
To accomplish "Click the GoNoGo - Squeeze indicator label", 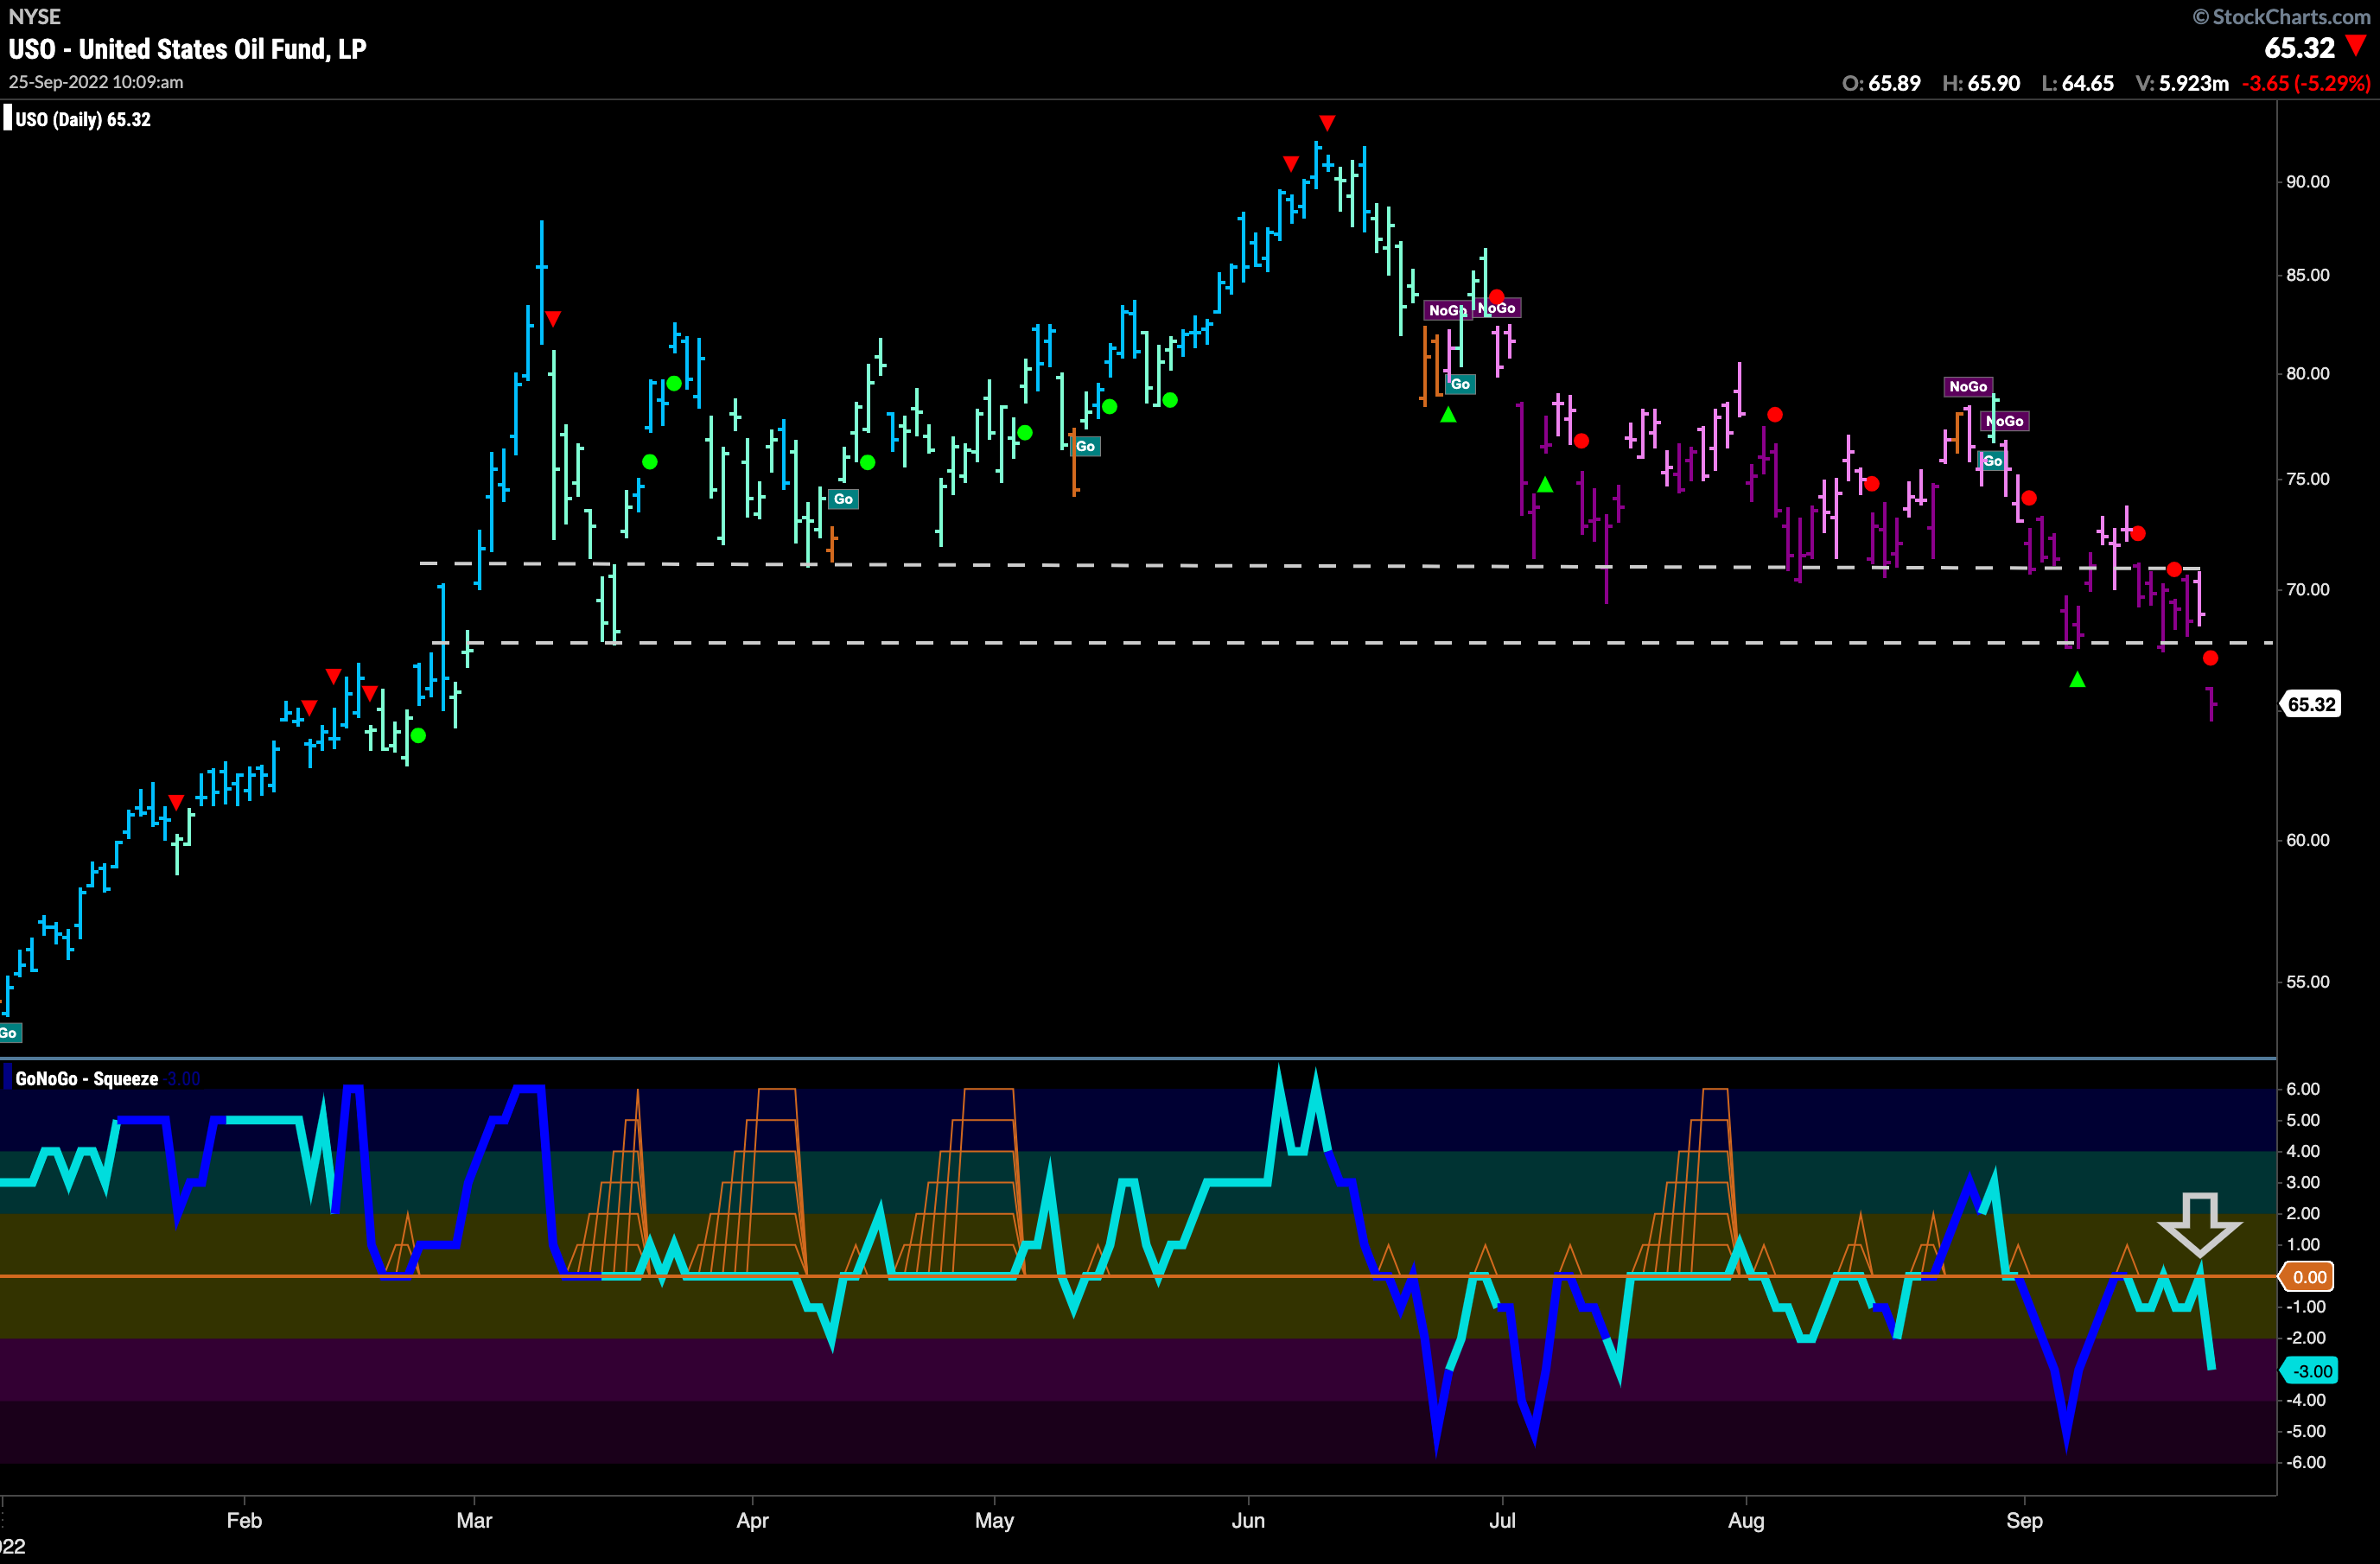I will coord(87,1079).
